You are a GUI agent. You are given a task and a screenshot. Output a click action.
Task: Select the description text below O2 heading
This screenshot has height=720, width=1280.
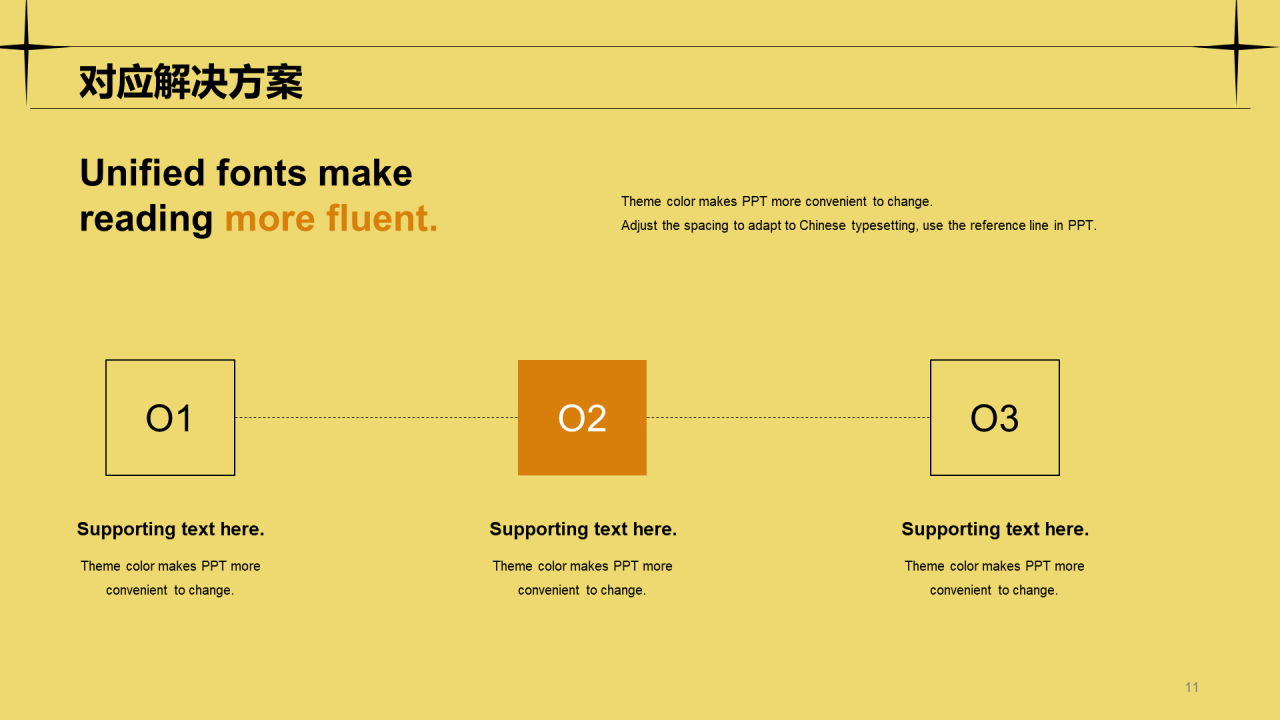click(583, 578)
